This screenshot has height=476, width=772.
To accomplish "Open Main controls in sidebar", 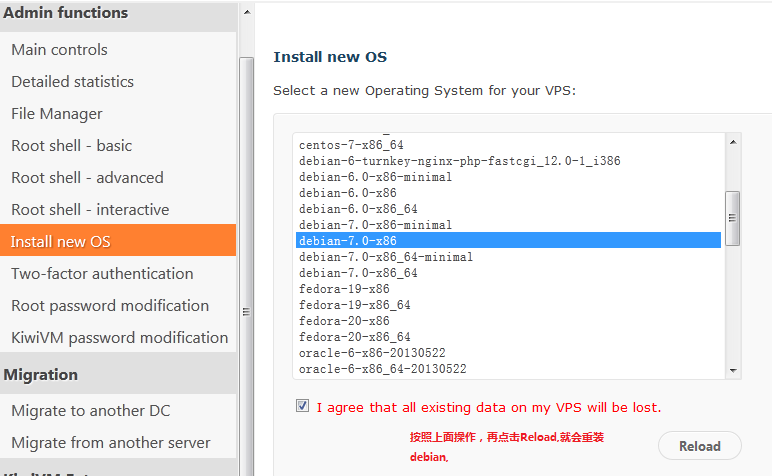I will 60,50.
